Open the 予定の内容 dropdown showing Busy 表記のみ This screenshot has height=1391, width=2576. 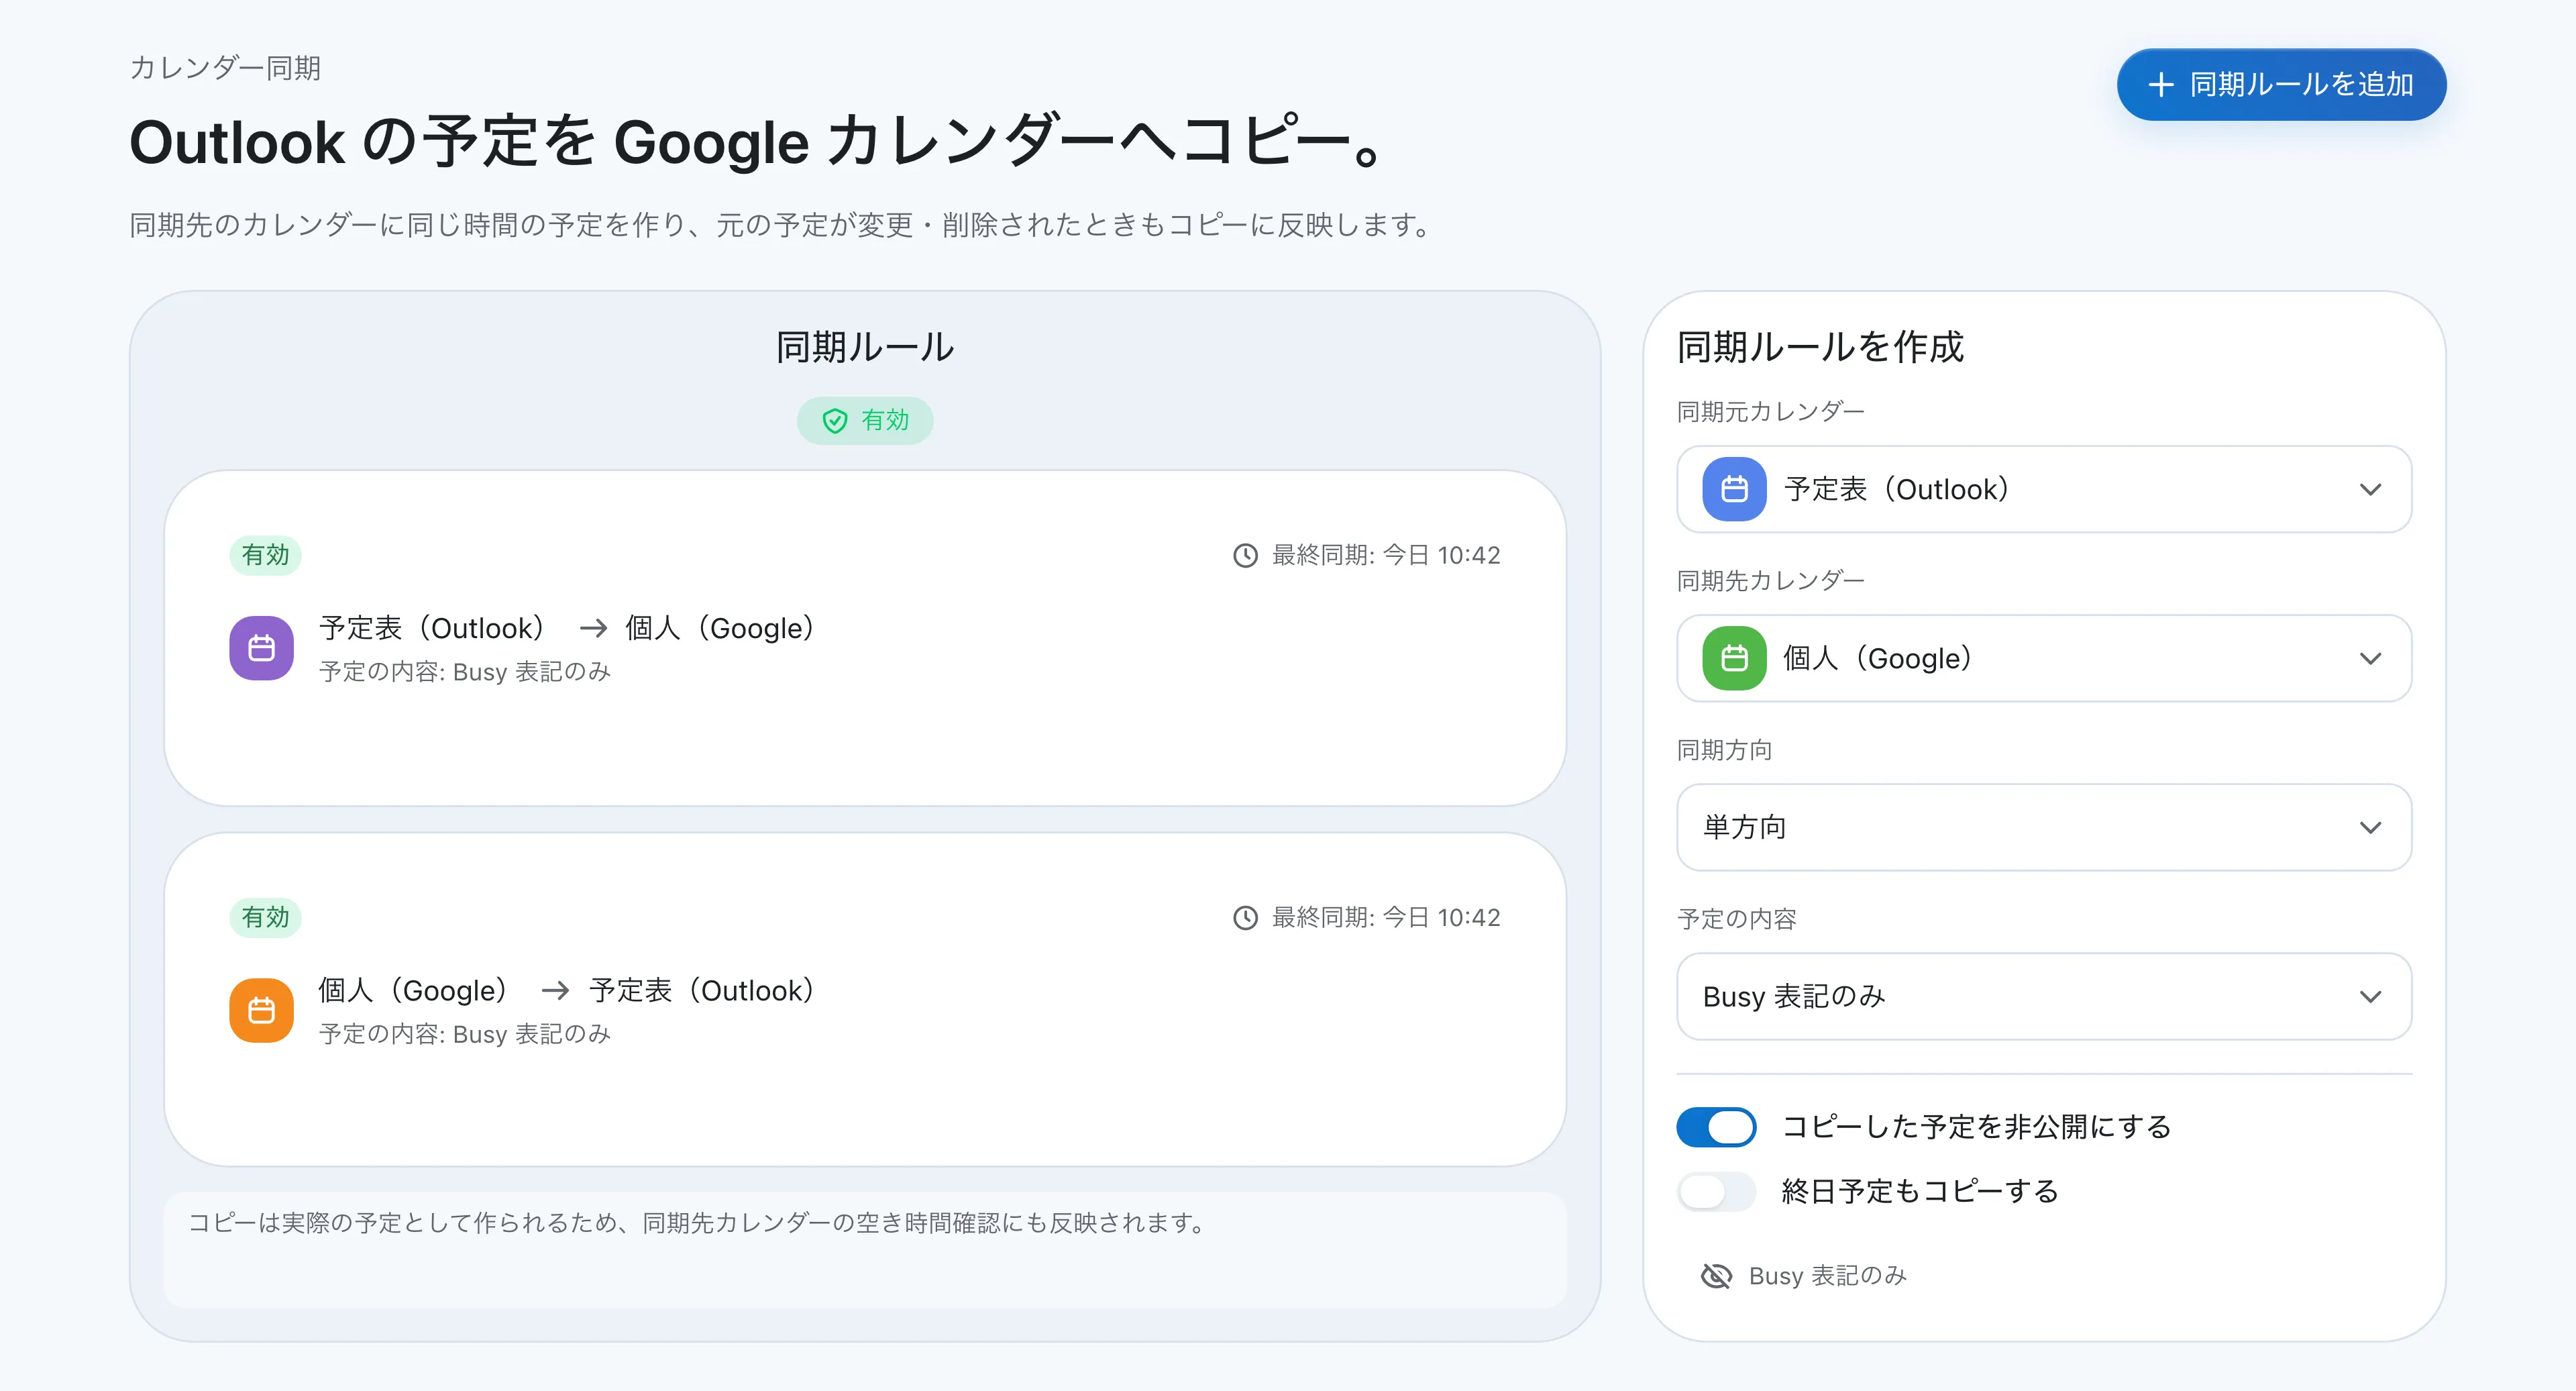[x=2044, y=996]
